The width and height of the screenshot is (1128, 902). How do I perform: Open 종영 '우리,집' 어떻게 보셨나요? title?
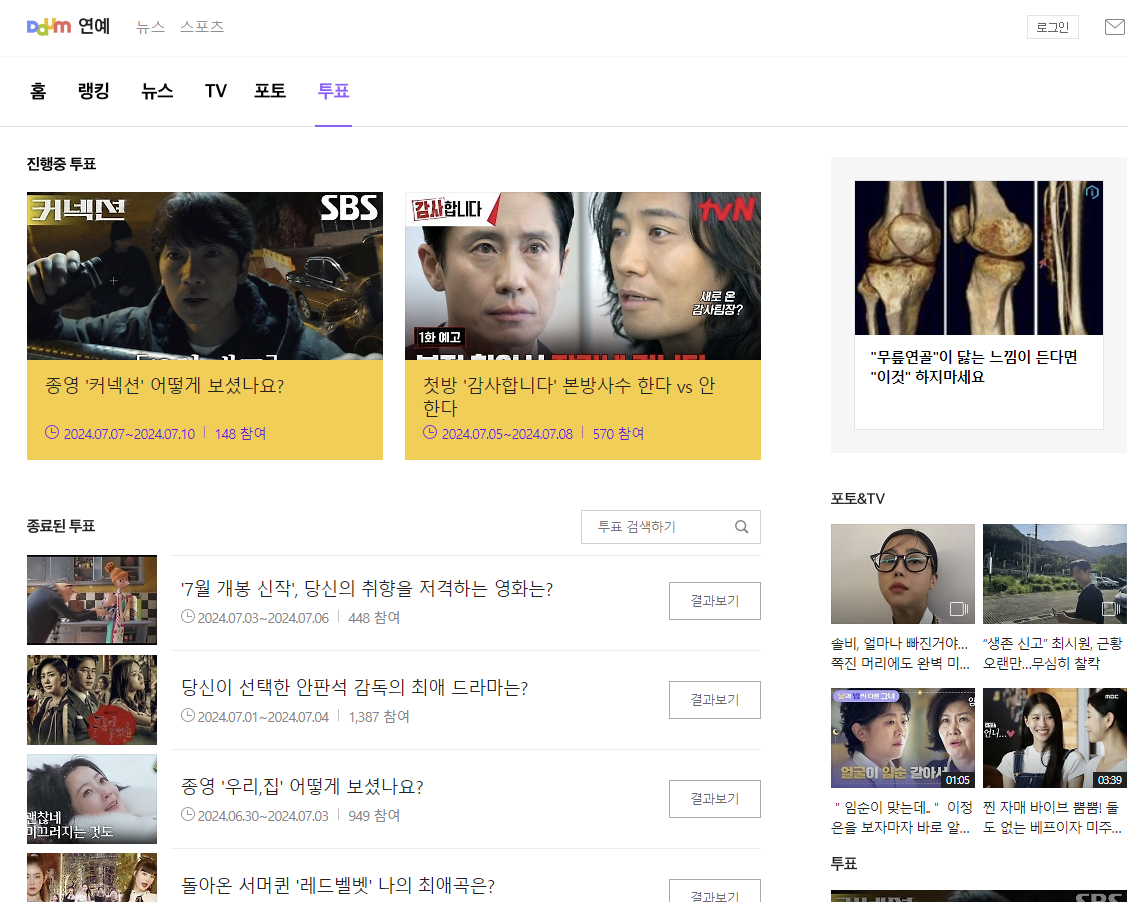tap(302, 786)
